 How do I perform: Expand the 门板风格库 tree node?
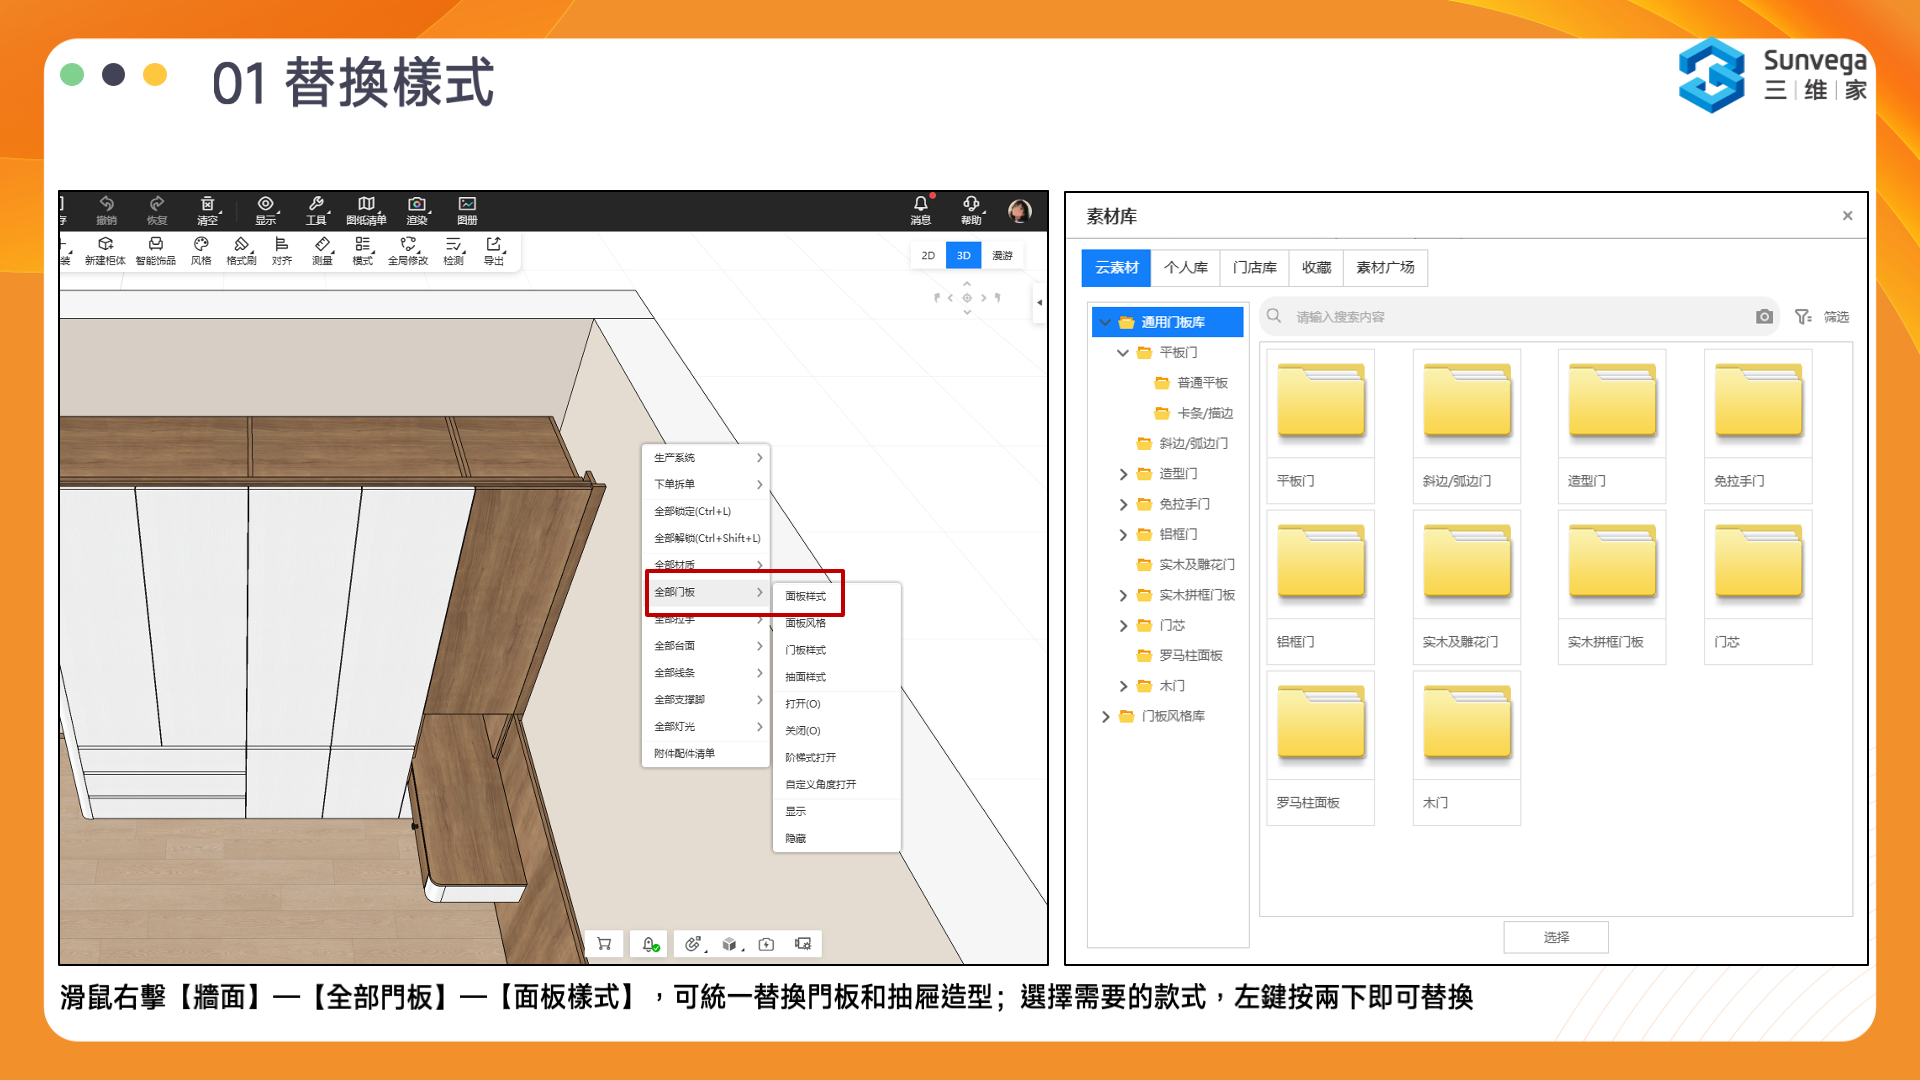pyautogui.click(x=1105, y=717)
